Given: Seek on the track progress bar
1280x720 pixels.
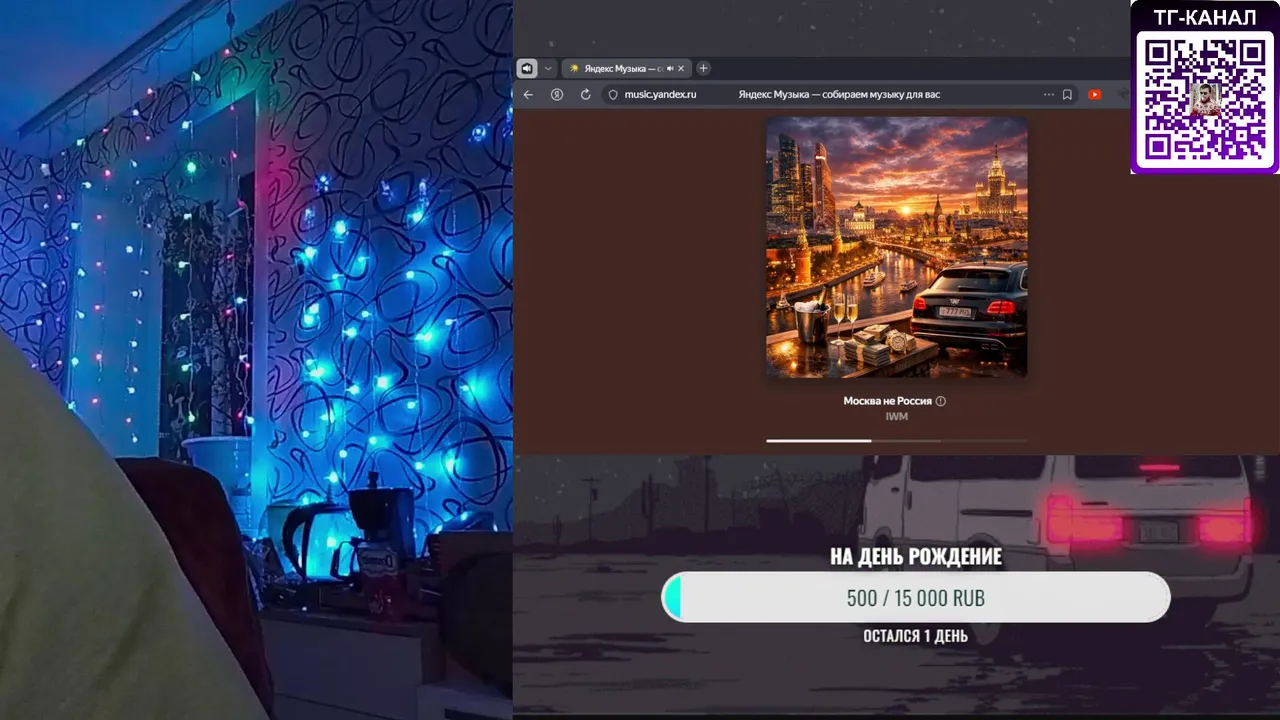Looking at the screenshot, I should (x=897, y=440).
